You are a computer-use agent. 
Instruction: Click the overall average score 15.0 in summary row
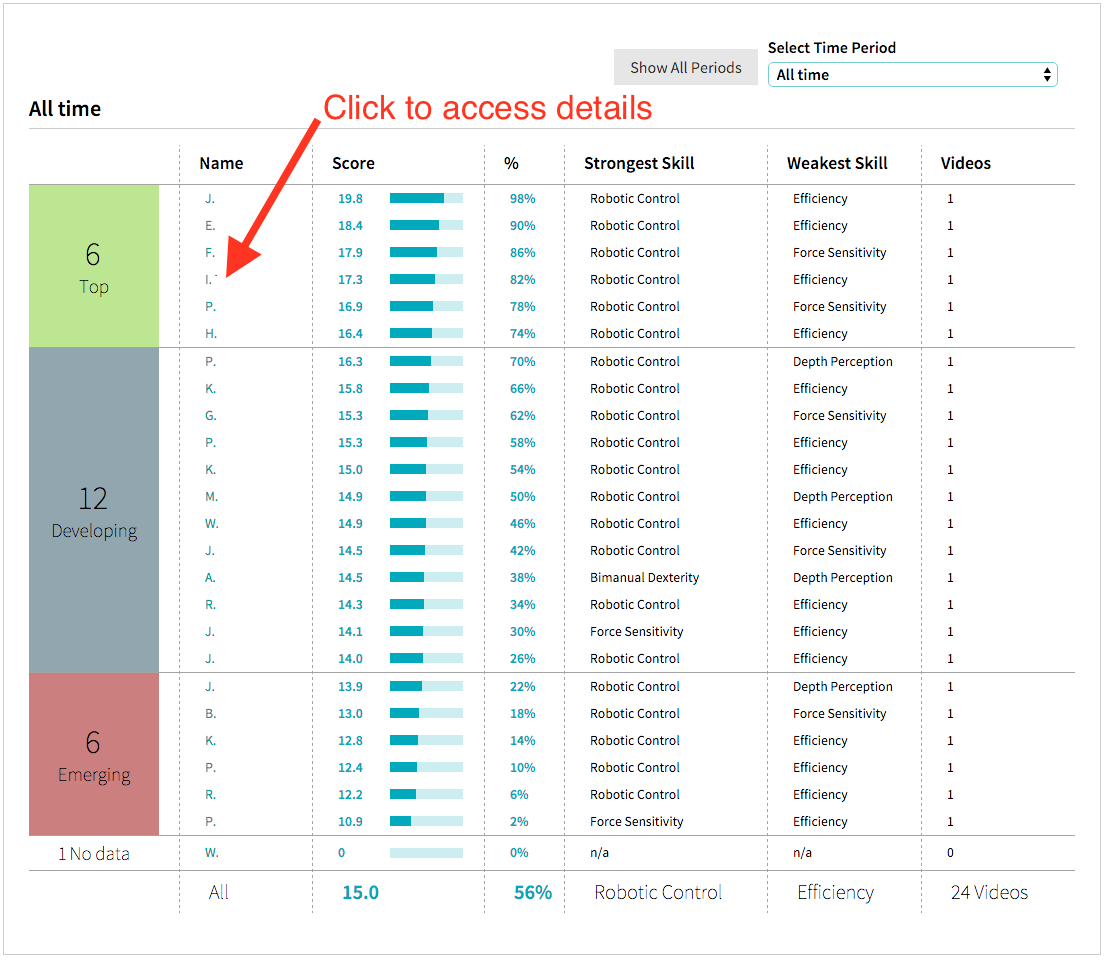pos(361,893)
